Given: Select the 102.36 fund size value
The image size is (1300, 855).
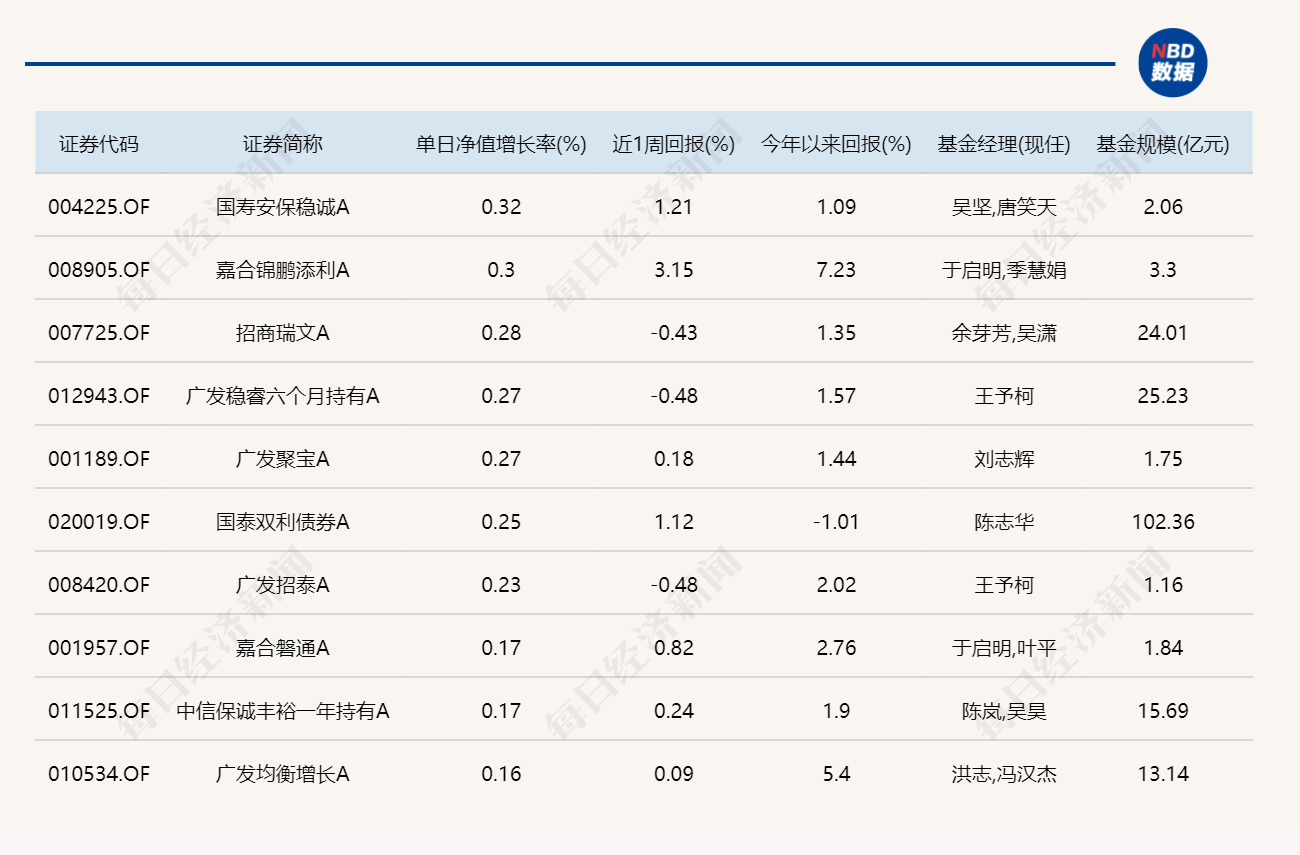Looking at the screenshot, I should (x=1163, y=522).
